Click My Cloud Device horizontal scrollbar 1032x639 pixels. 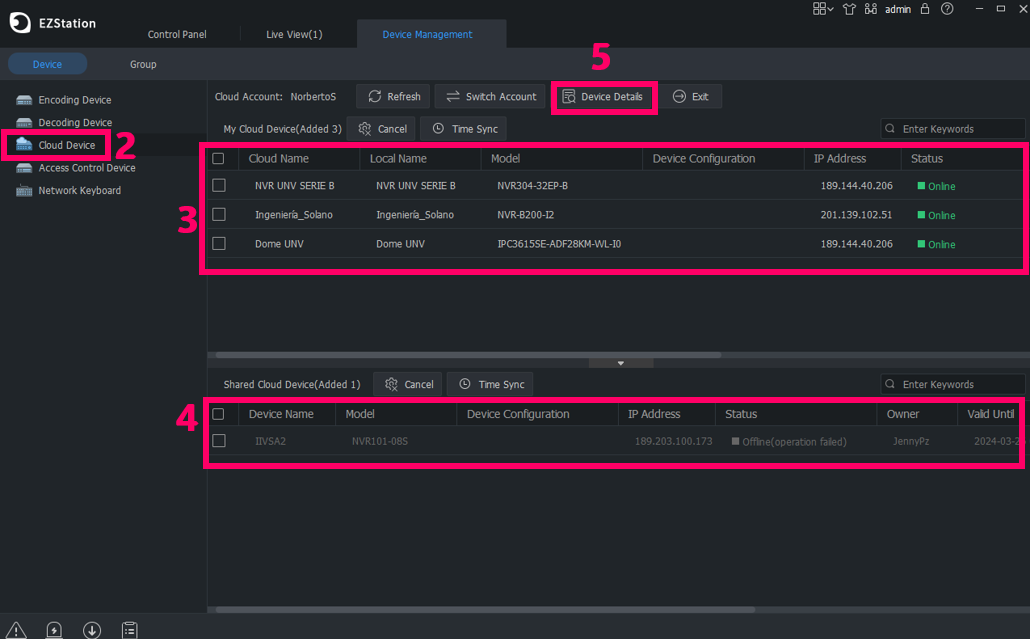click(x=469, y=355)
